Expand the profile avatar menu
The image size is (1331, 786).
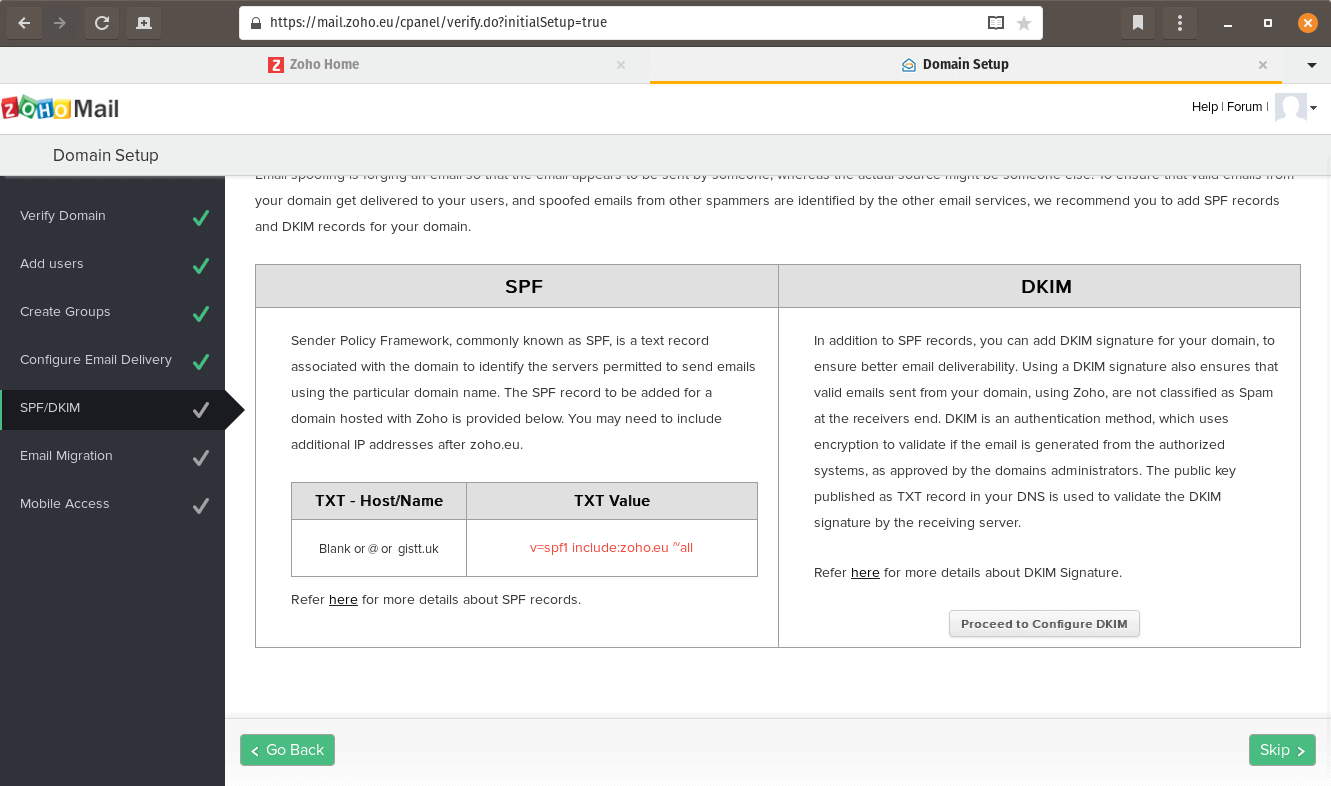point(1290,107)
